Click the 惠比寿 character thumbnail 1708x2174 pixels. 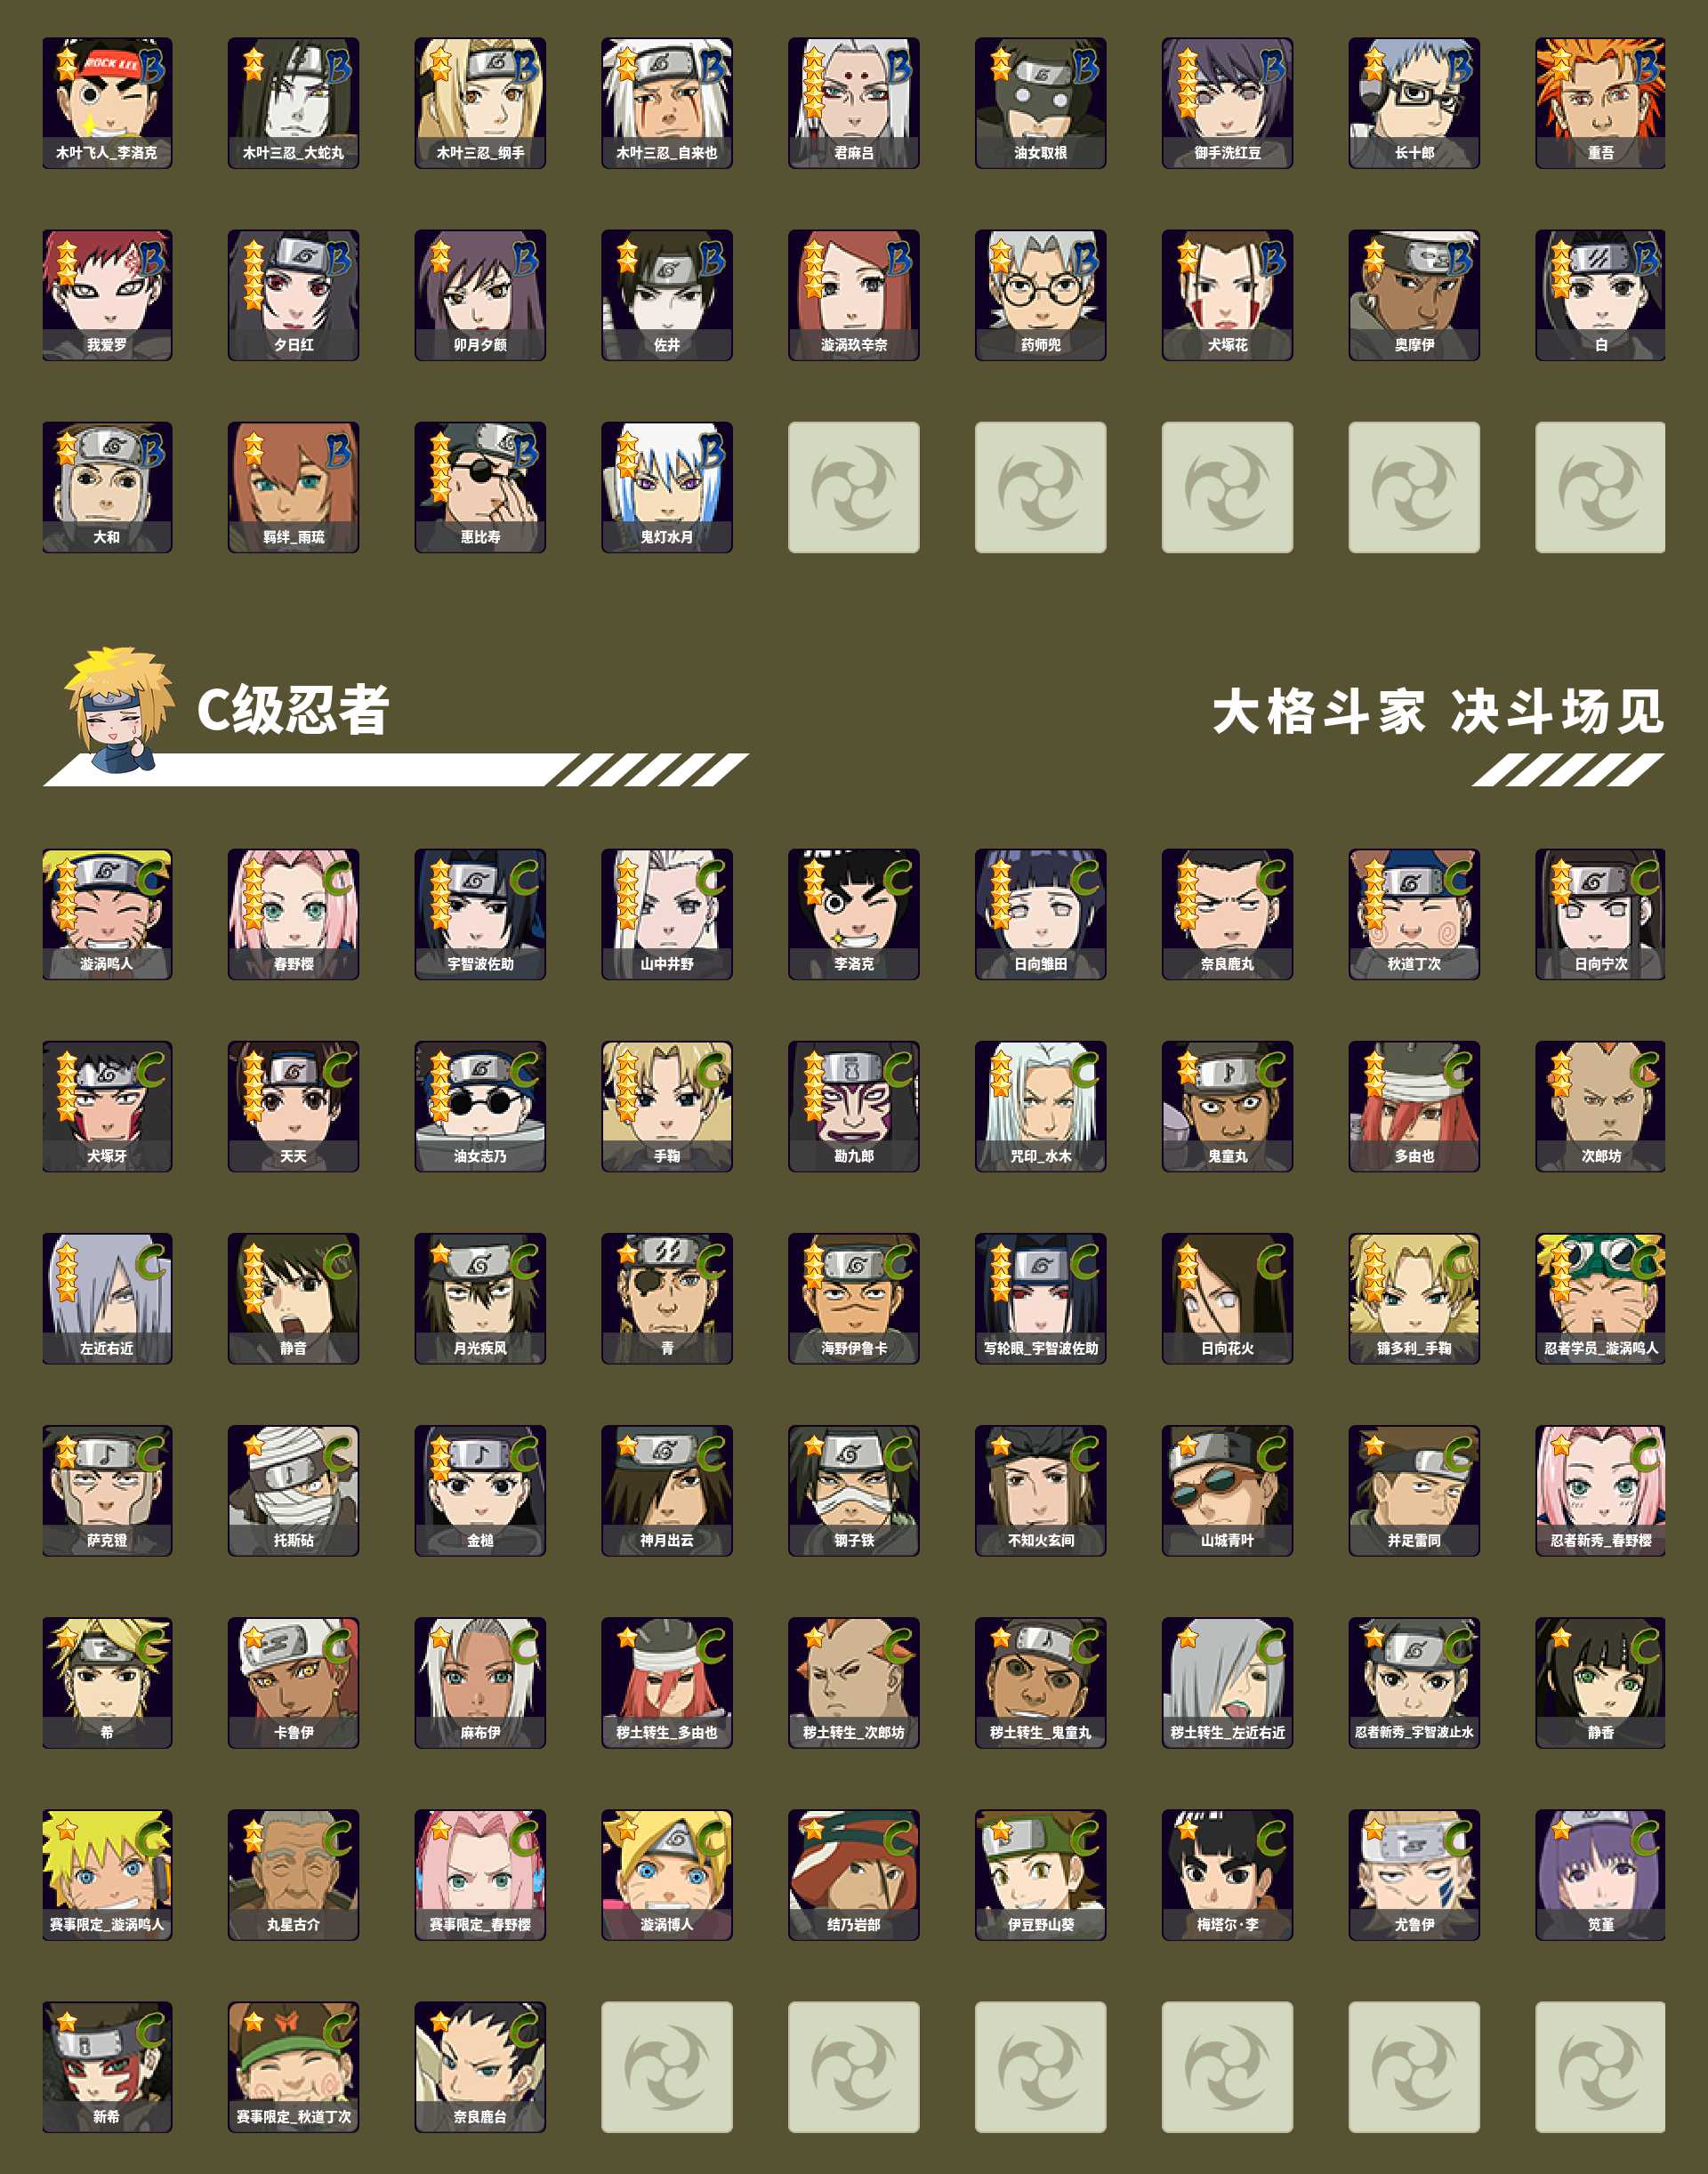click(480, 487)
